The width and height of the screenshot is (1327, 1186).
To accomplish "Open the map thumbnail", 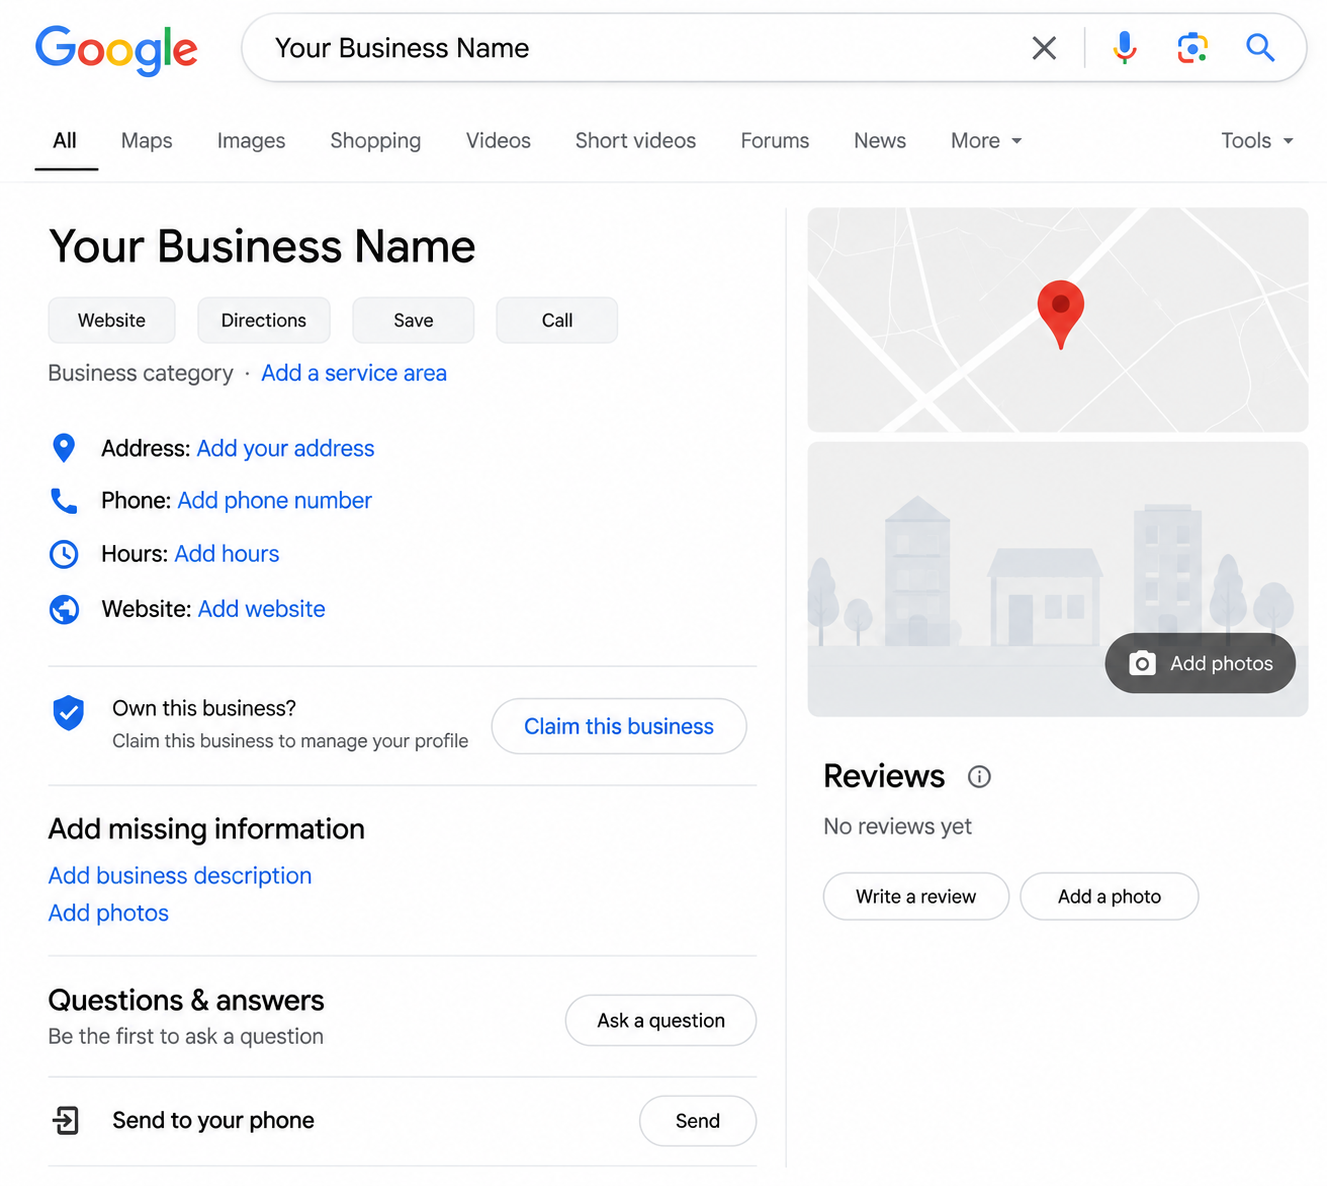I will [1058, 320].
